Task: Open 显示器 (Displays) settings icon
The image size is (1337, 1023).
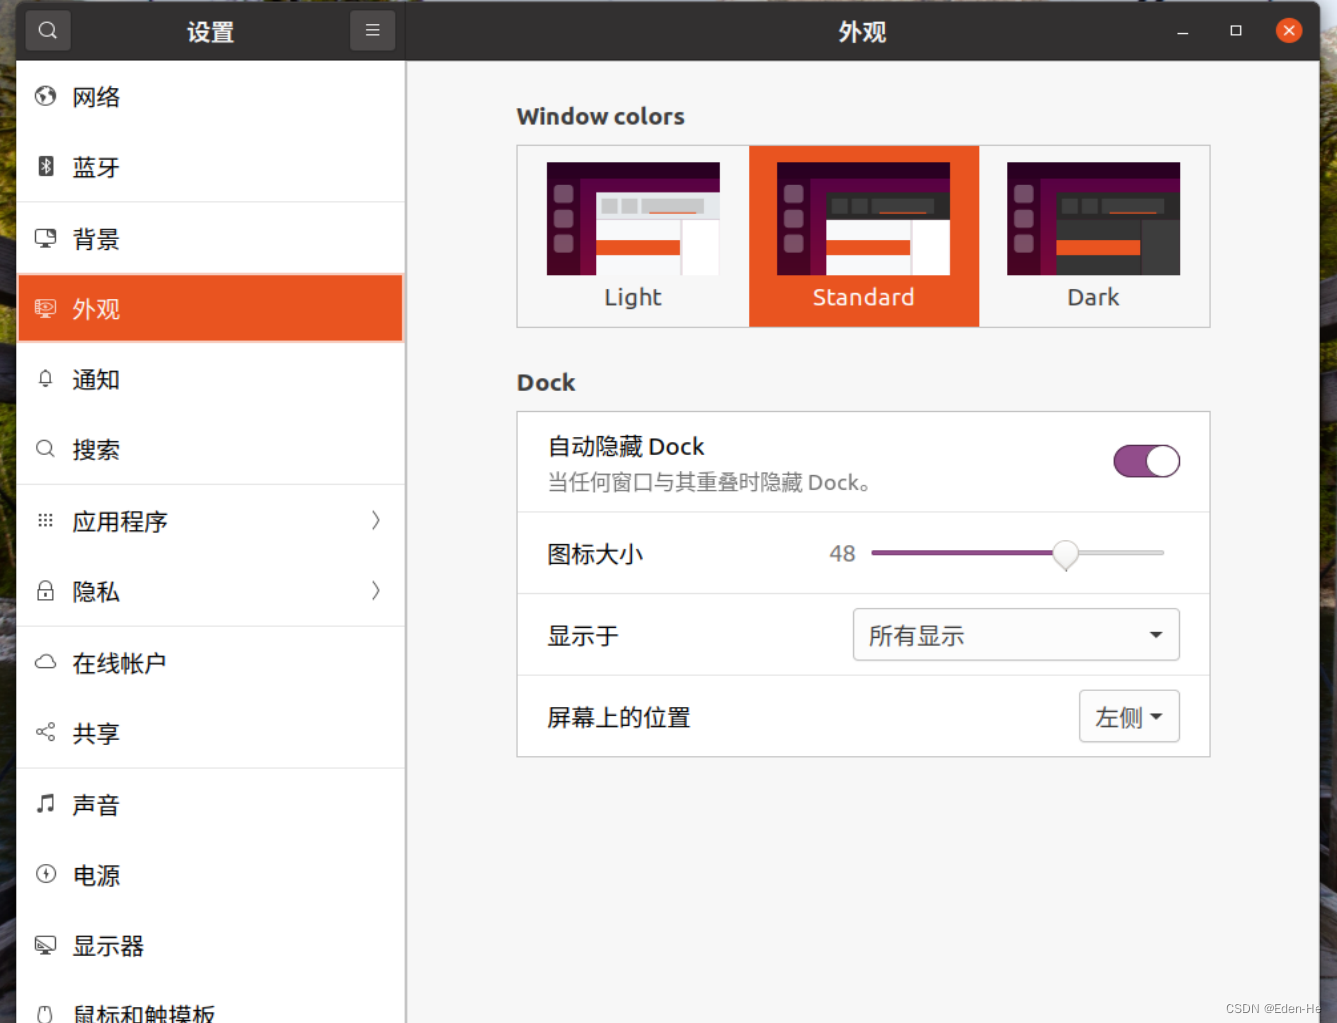Action: tap(45, 945)
